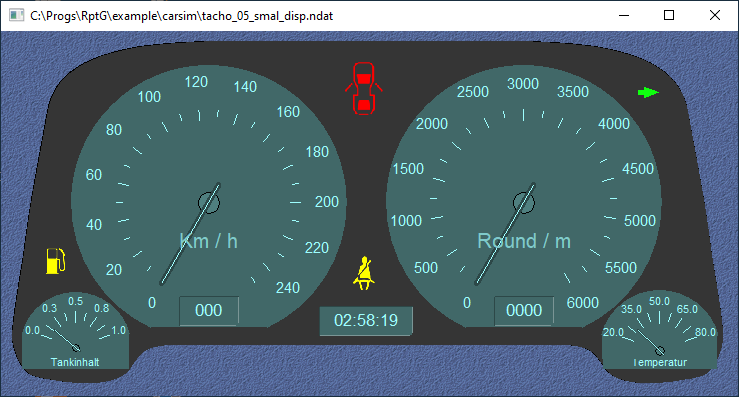The image size is (739, 397).
Task: Click the Km / h label
Action: [x=209, y=241]
